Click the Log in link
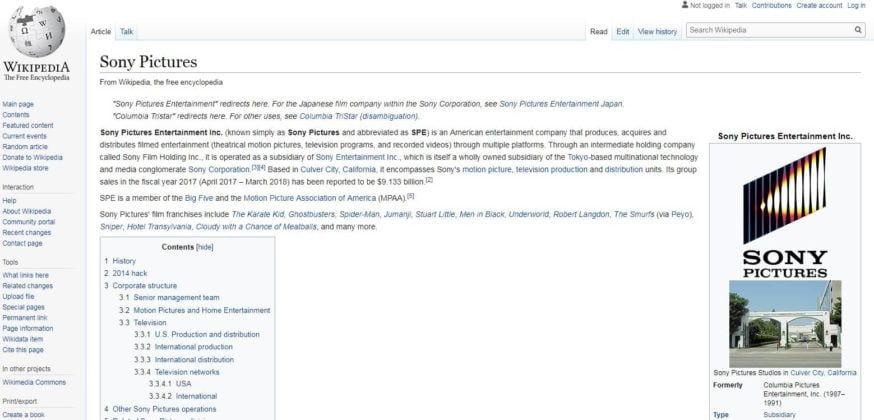The width and height of the screenshot is (874, 420). [856, 6]
